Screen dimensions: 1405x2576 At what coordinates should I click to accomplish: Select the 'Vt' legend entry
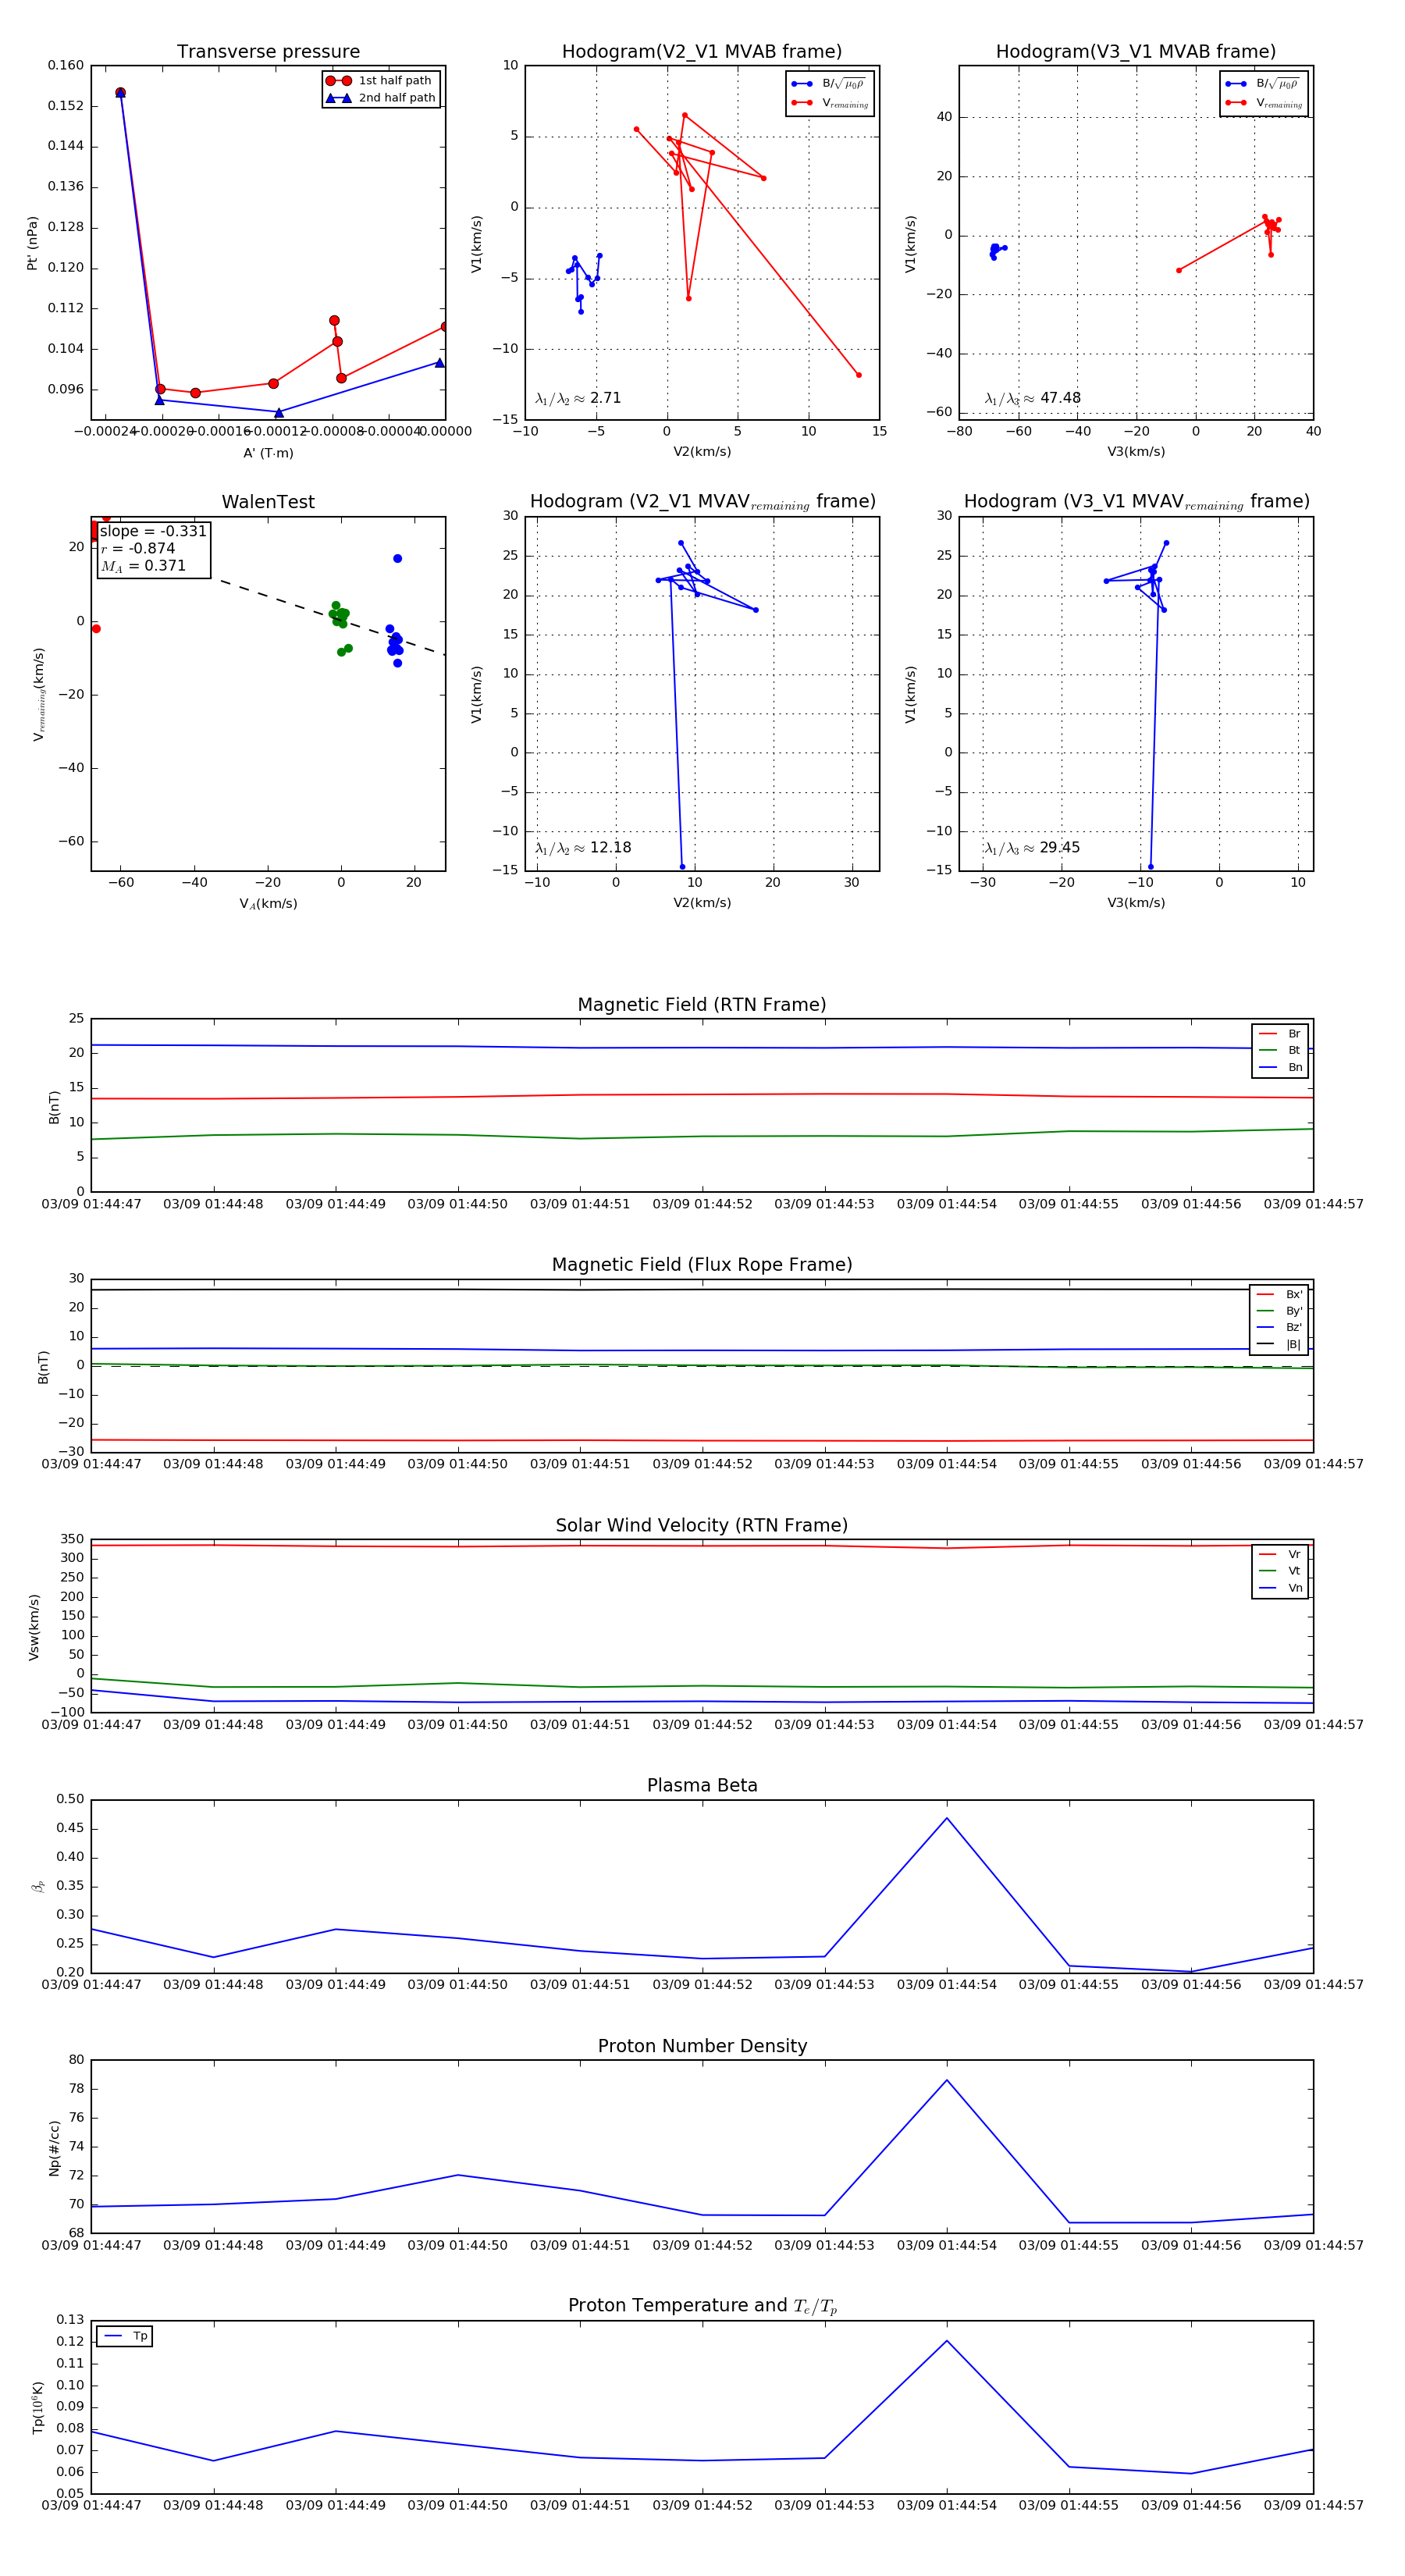point(1280,1571)
